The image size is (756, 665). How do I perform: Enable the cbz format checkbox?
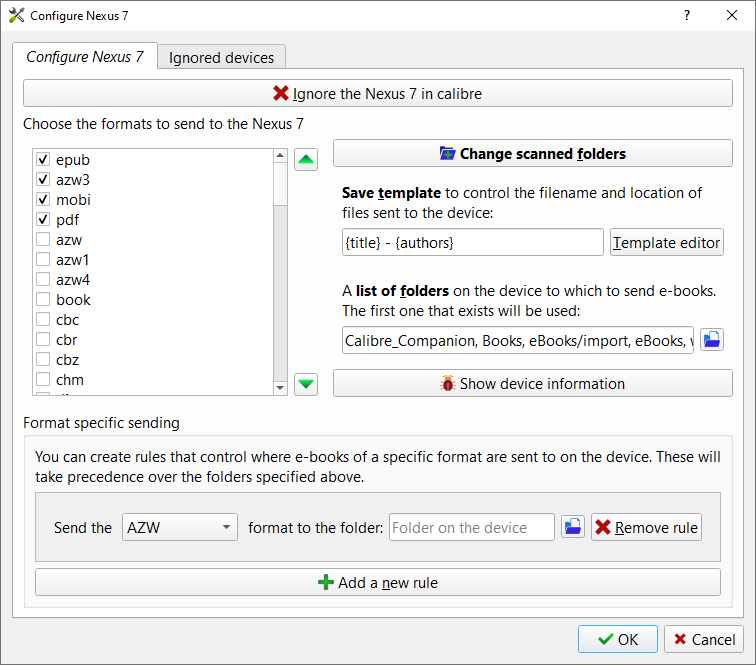point(43,359)
